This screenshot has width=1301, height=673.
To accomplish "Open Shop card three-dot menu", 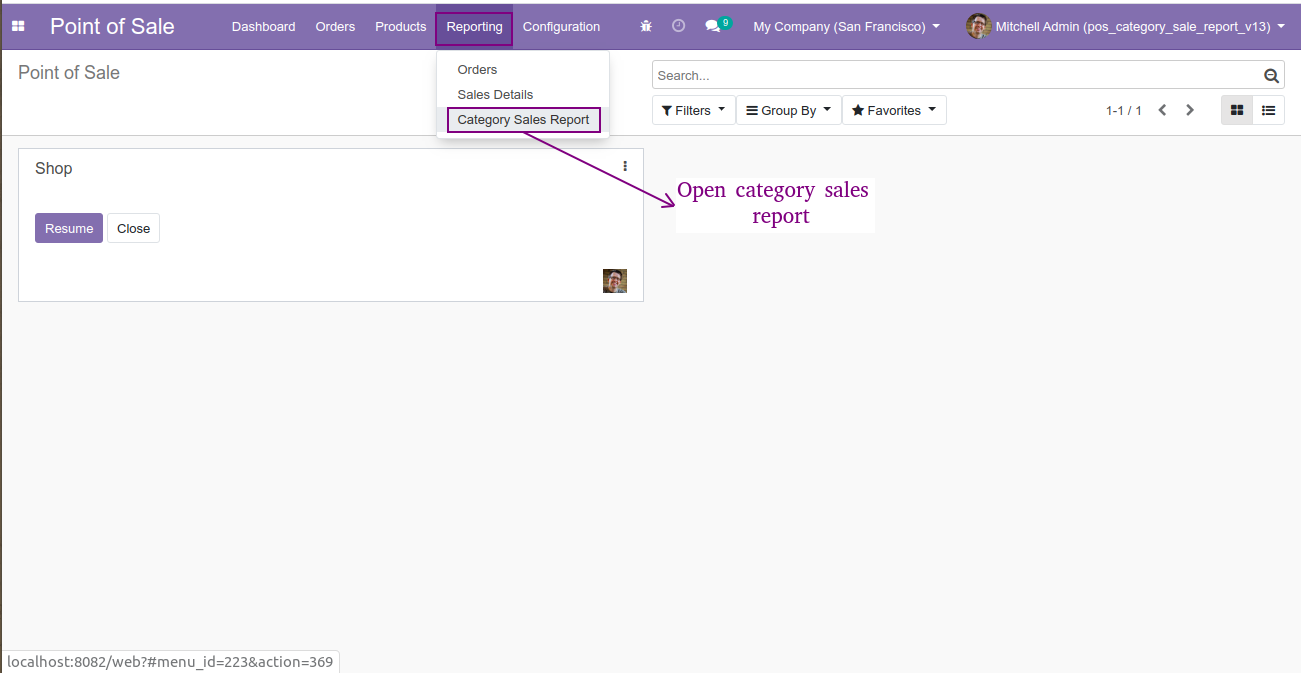I will (625, 166).
